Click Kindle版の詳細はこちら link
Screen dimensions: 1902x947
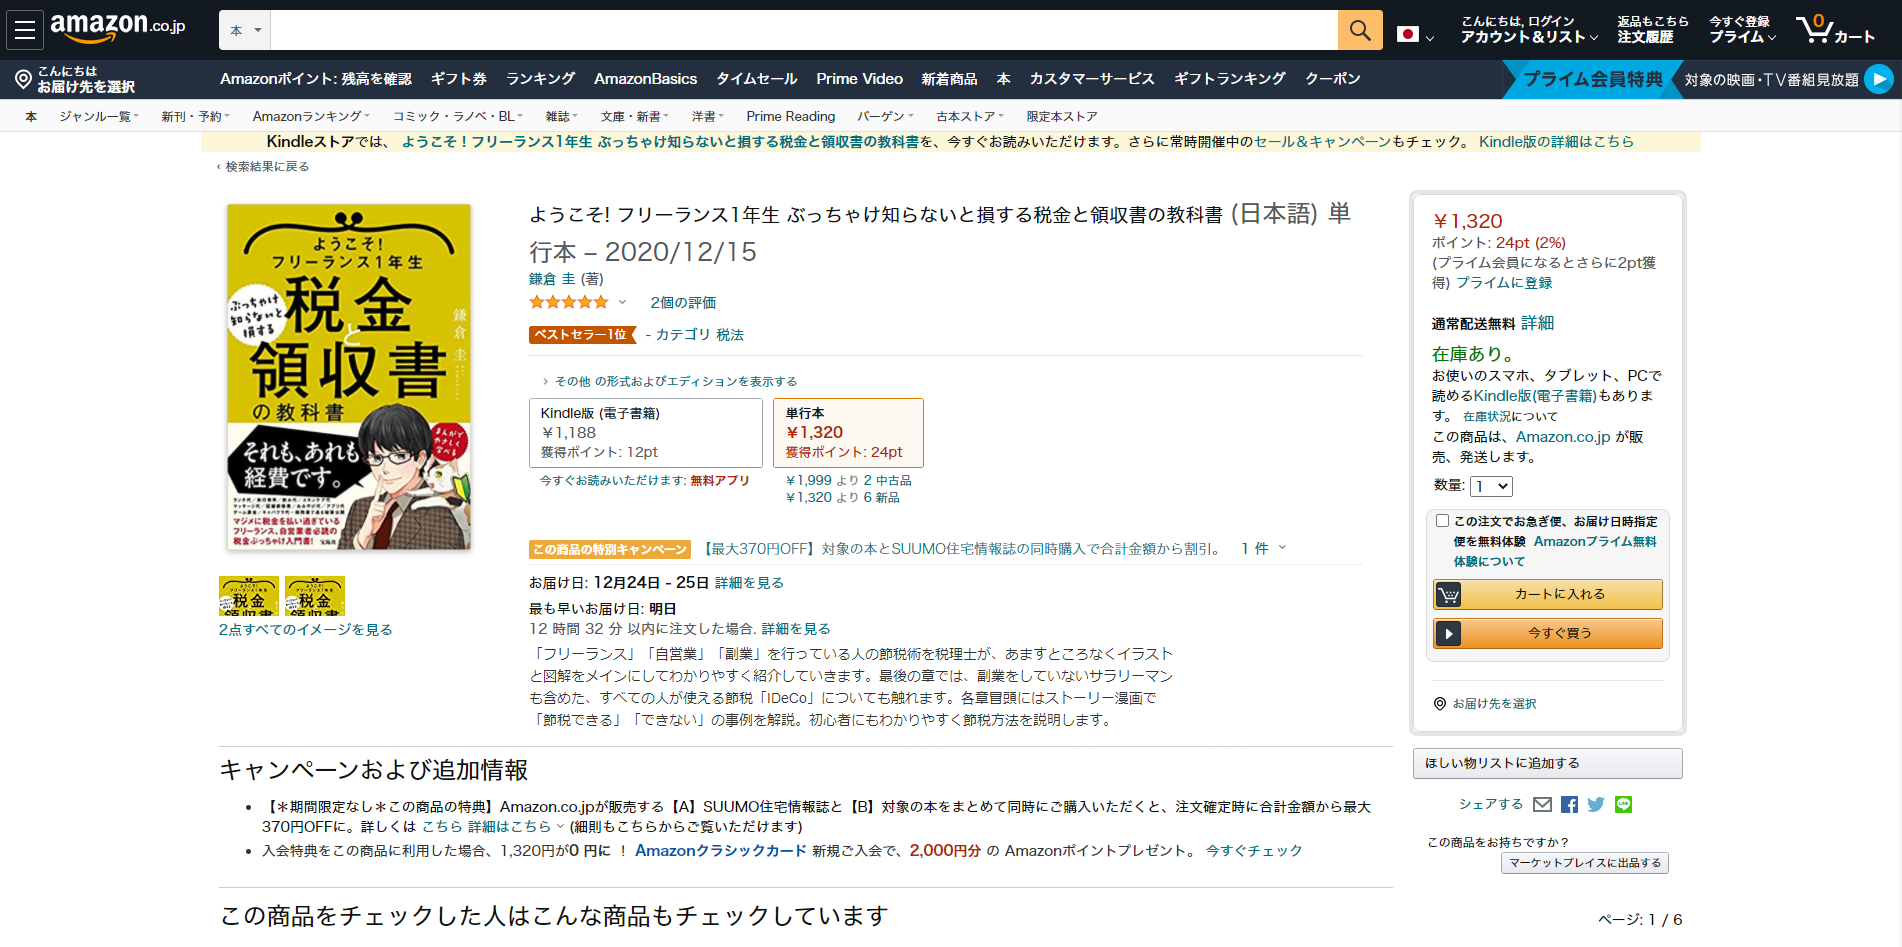1556,142
